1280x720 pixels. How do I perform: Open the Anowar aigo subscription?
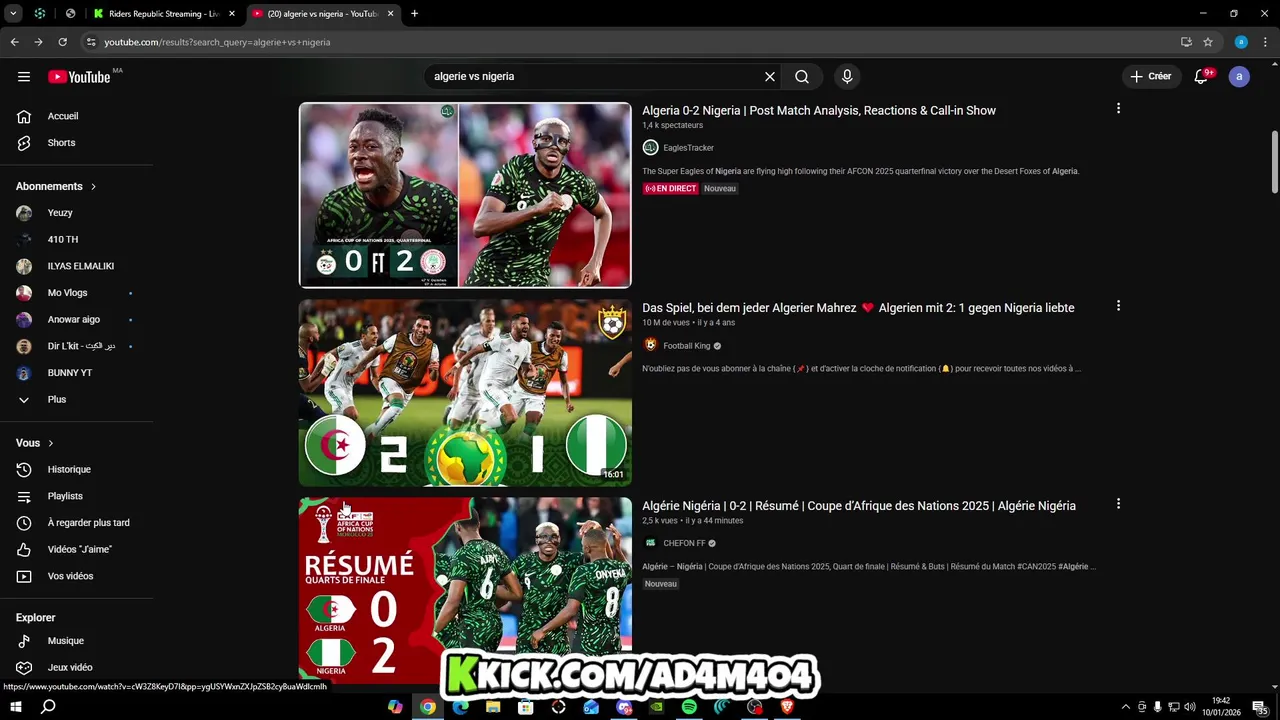click(x=76, y=320)
